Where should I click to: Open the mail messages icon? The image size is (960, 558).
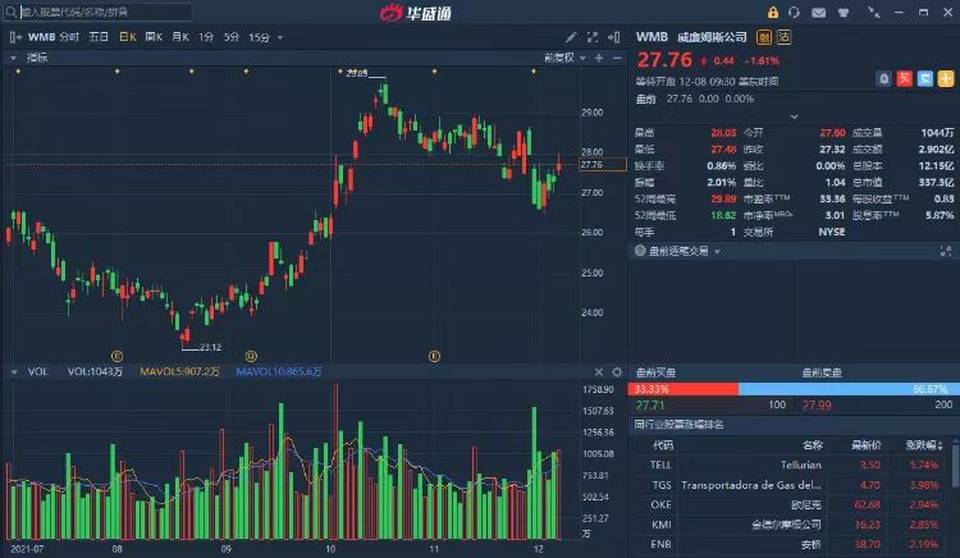pyautogui.click(x=819, y=12)
